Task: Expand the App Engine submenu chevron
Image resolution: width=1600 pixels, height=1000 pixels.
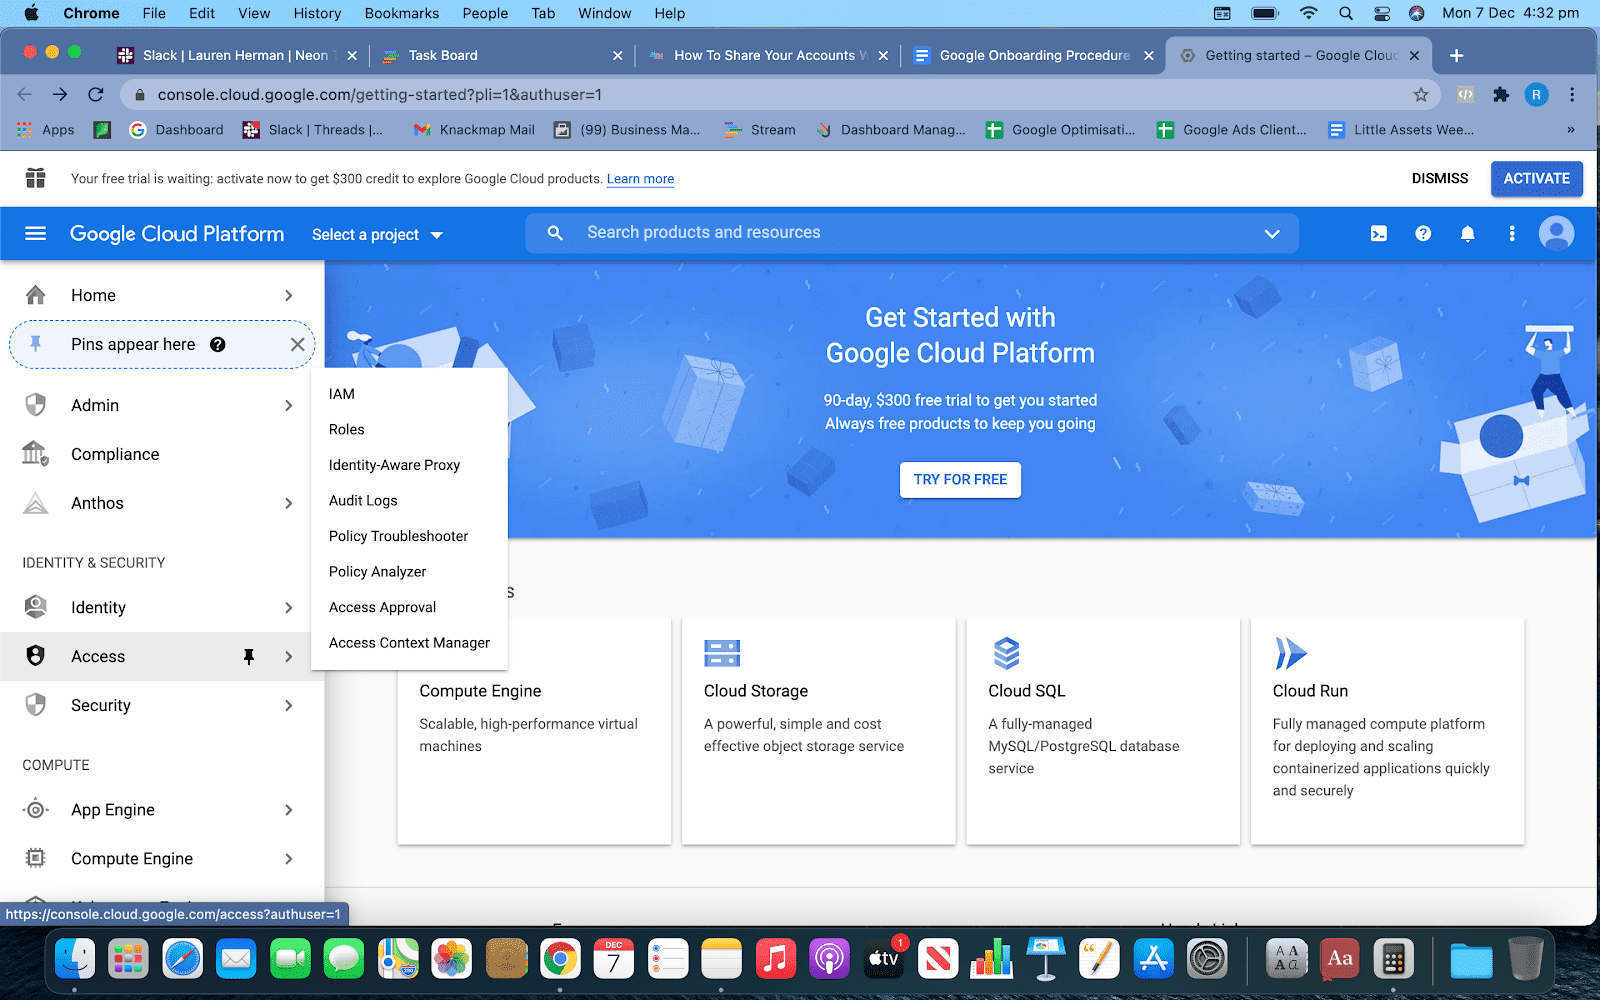Action: 289,810
